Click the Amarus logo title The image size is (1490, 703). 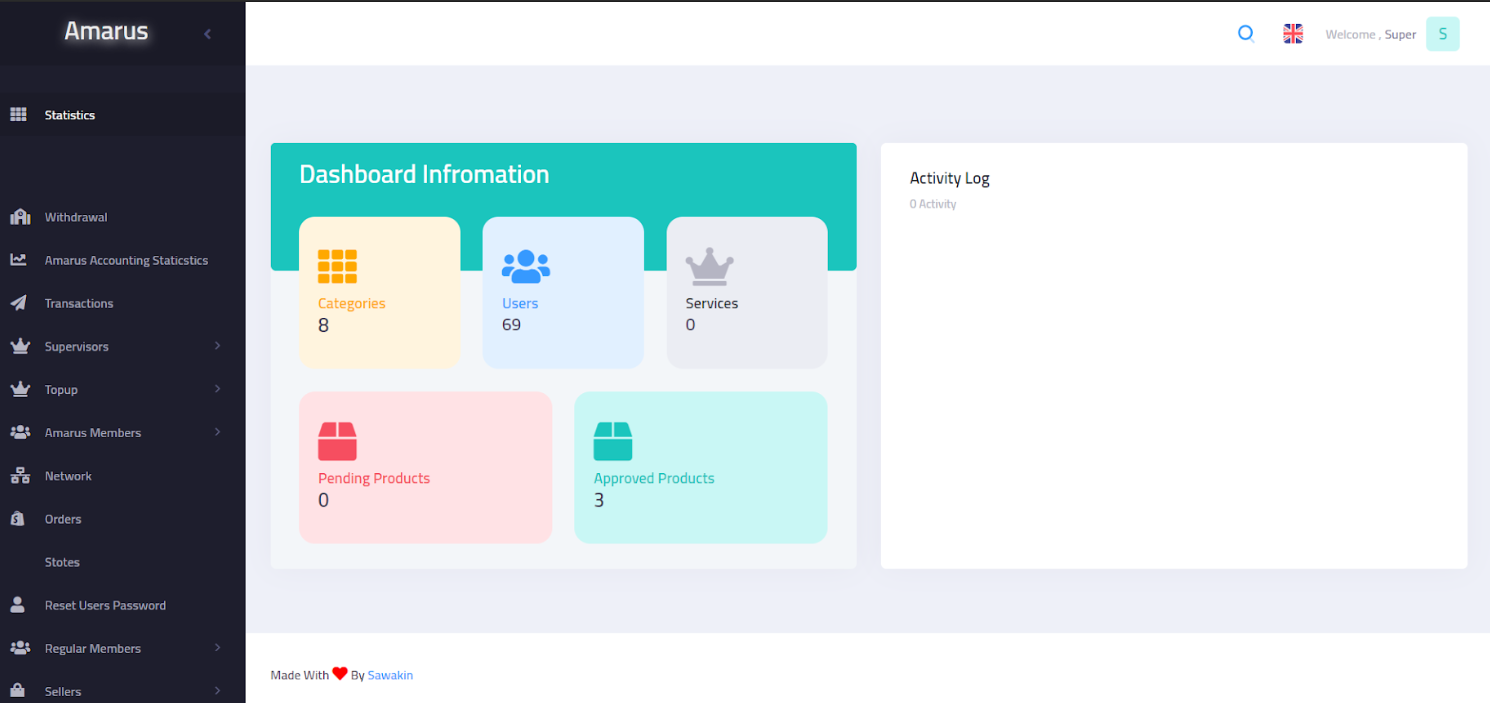click(106, 31)
